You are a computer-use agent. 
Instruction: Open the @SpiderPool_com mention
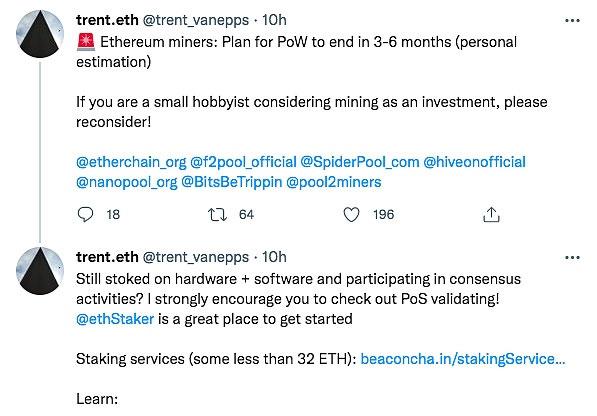point(360,162)
